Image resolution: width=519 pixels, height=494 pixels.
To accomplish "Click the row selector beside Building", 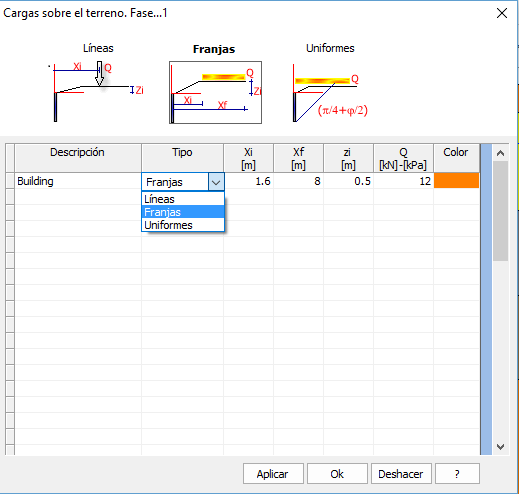I will 10,181.
